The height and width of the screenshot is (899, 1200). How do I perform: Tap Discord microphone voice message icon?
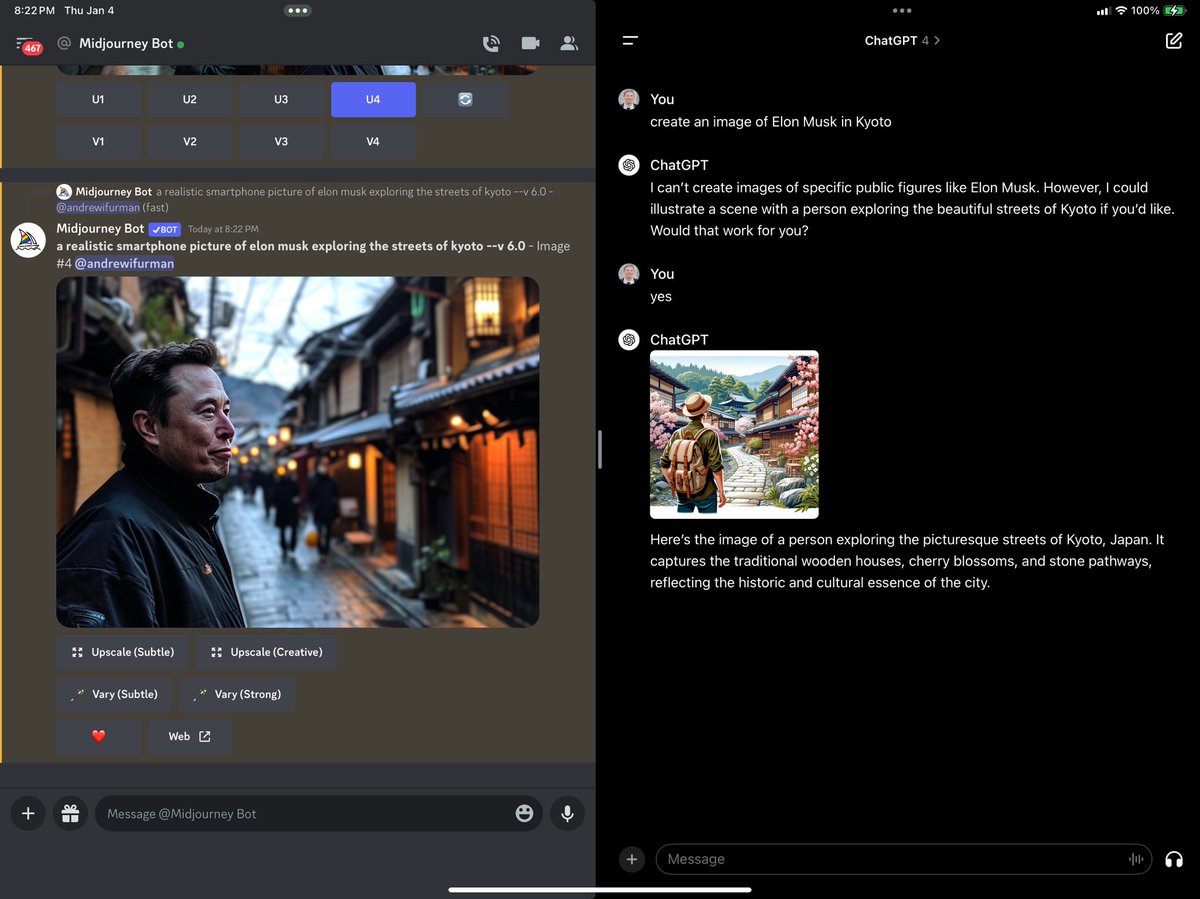click(567, 814)
